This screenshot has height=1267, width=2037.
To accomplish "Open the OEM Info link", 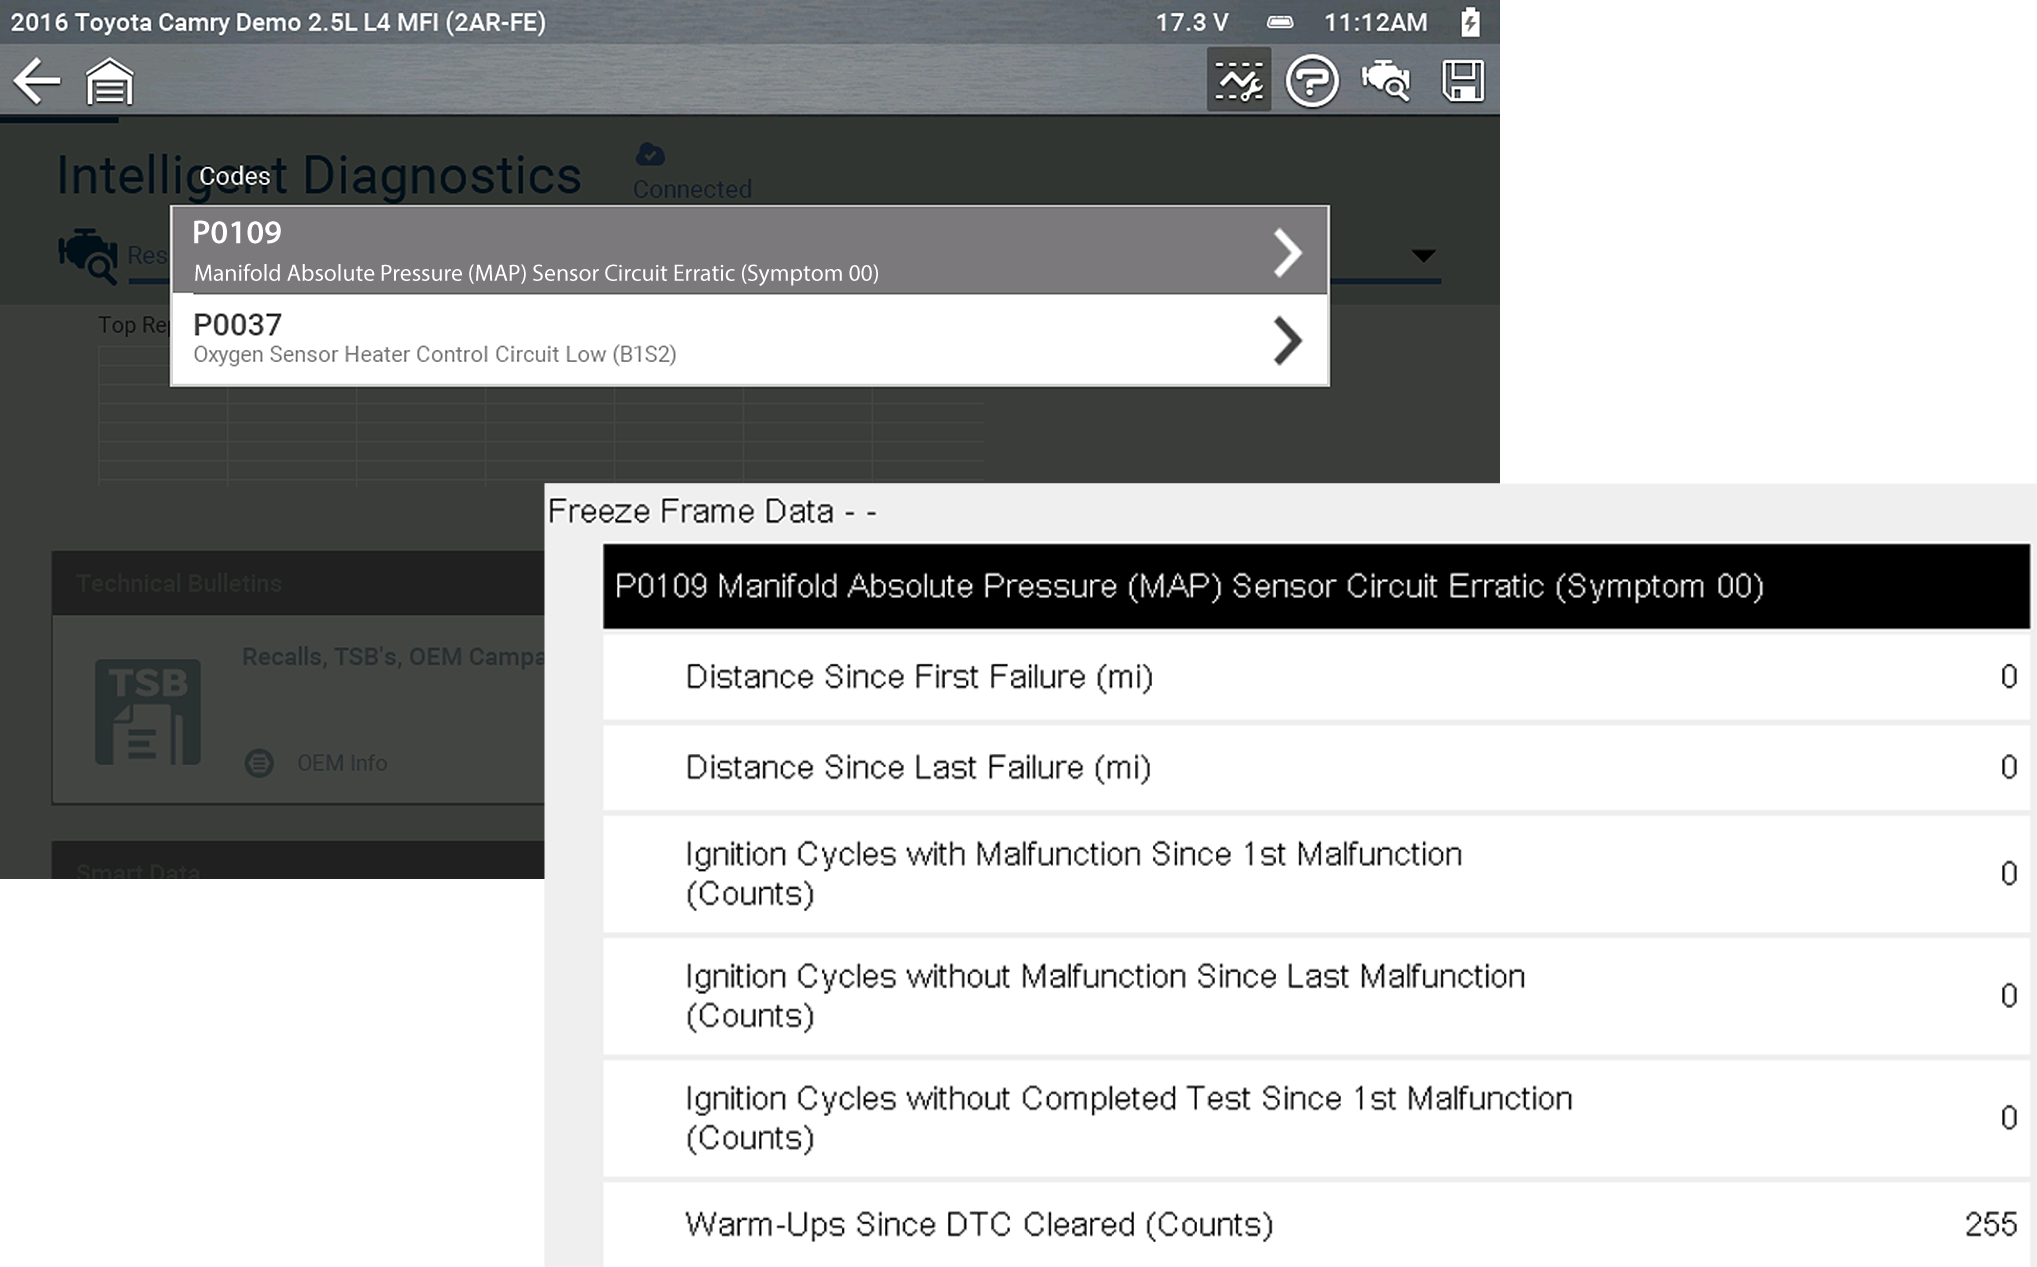I will click(x=341, y=763).
